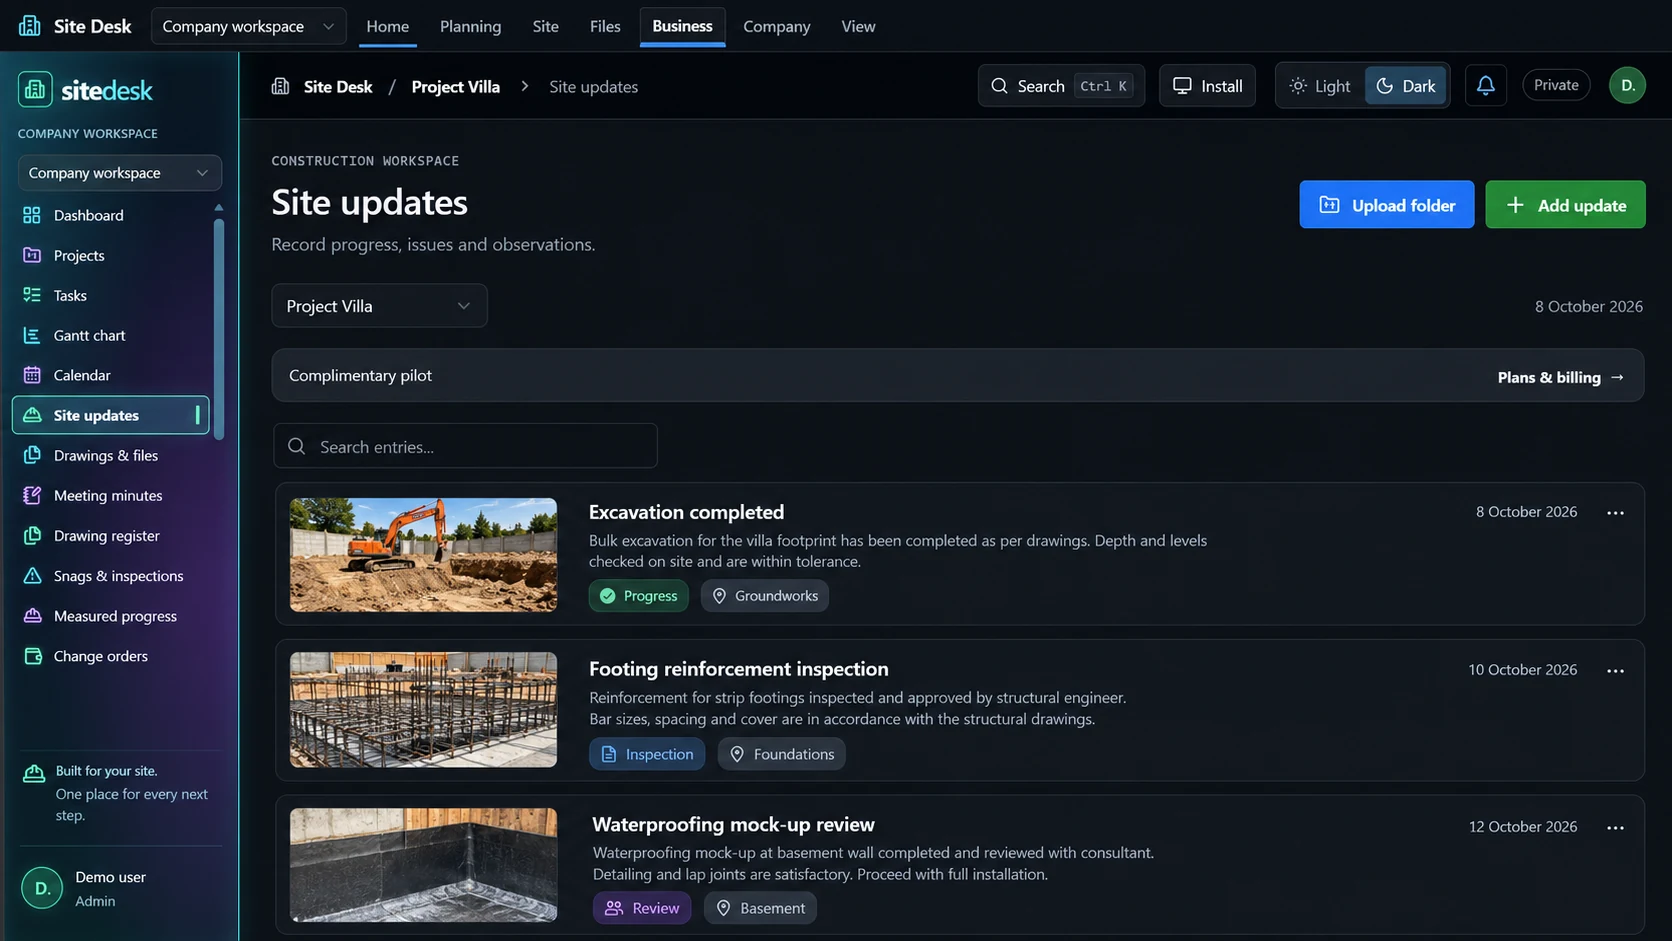The width and height of the screenshot is (1672, 941).
Task: Click the Search entries field
Action: point(465,446)
